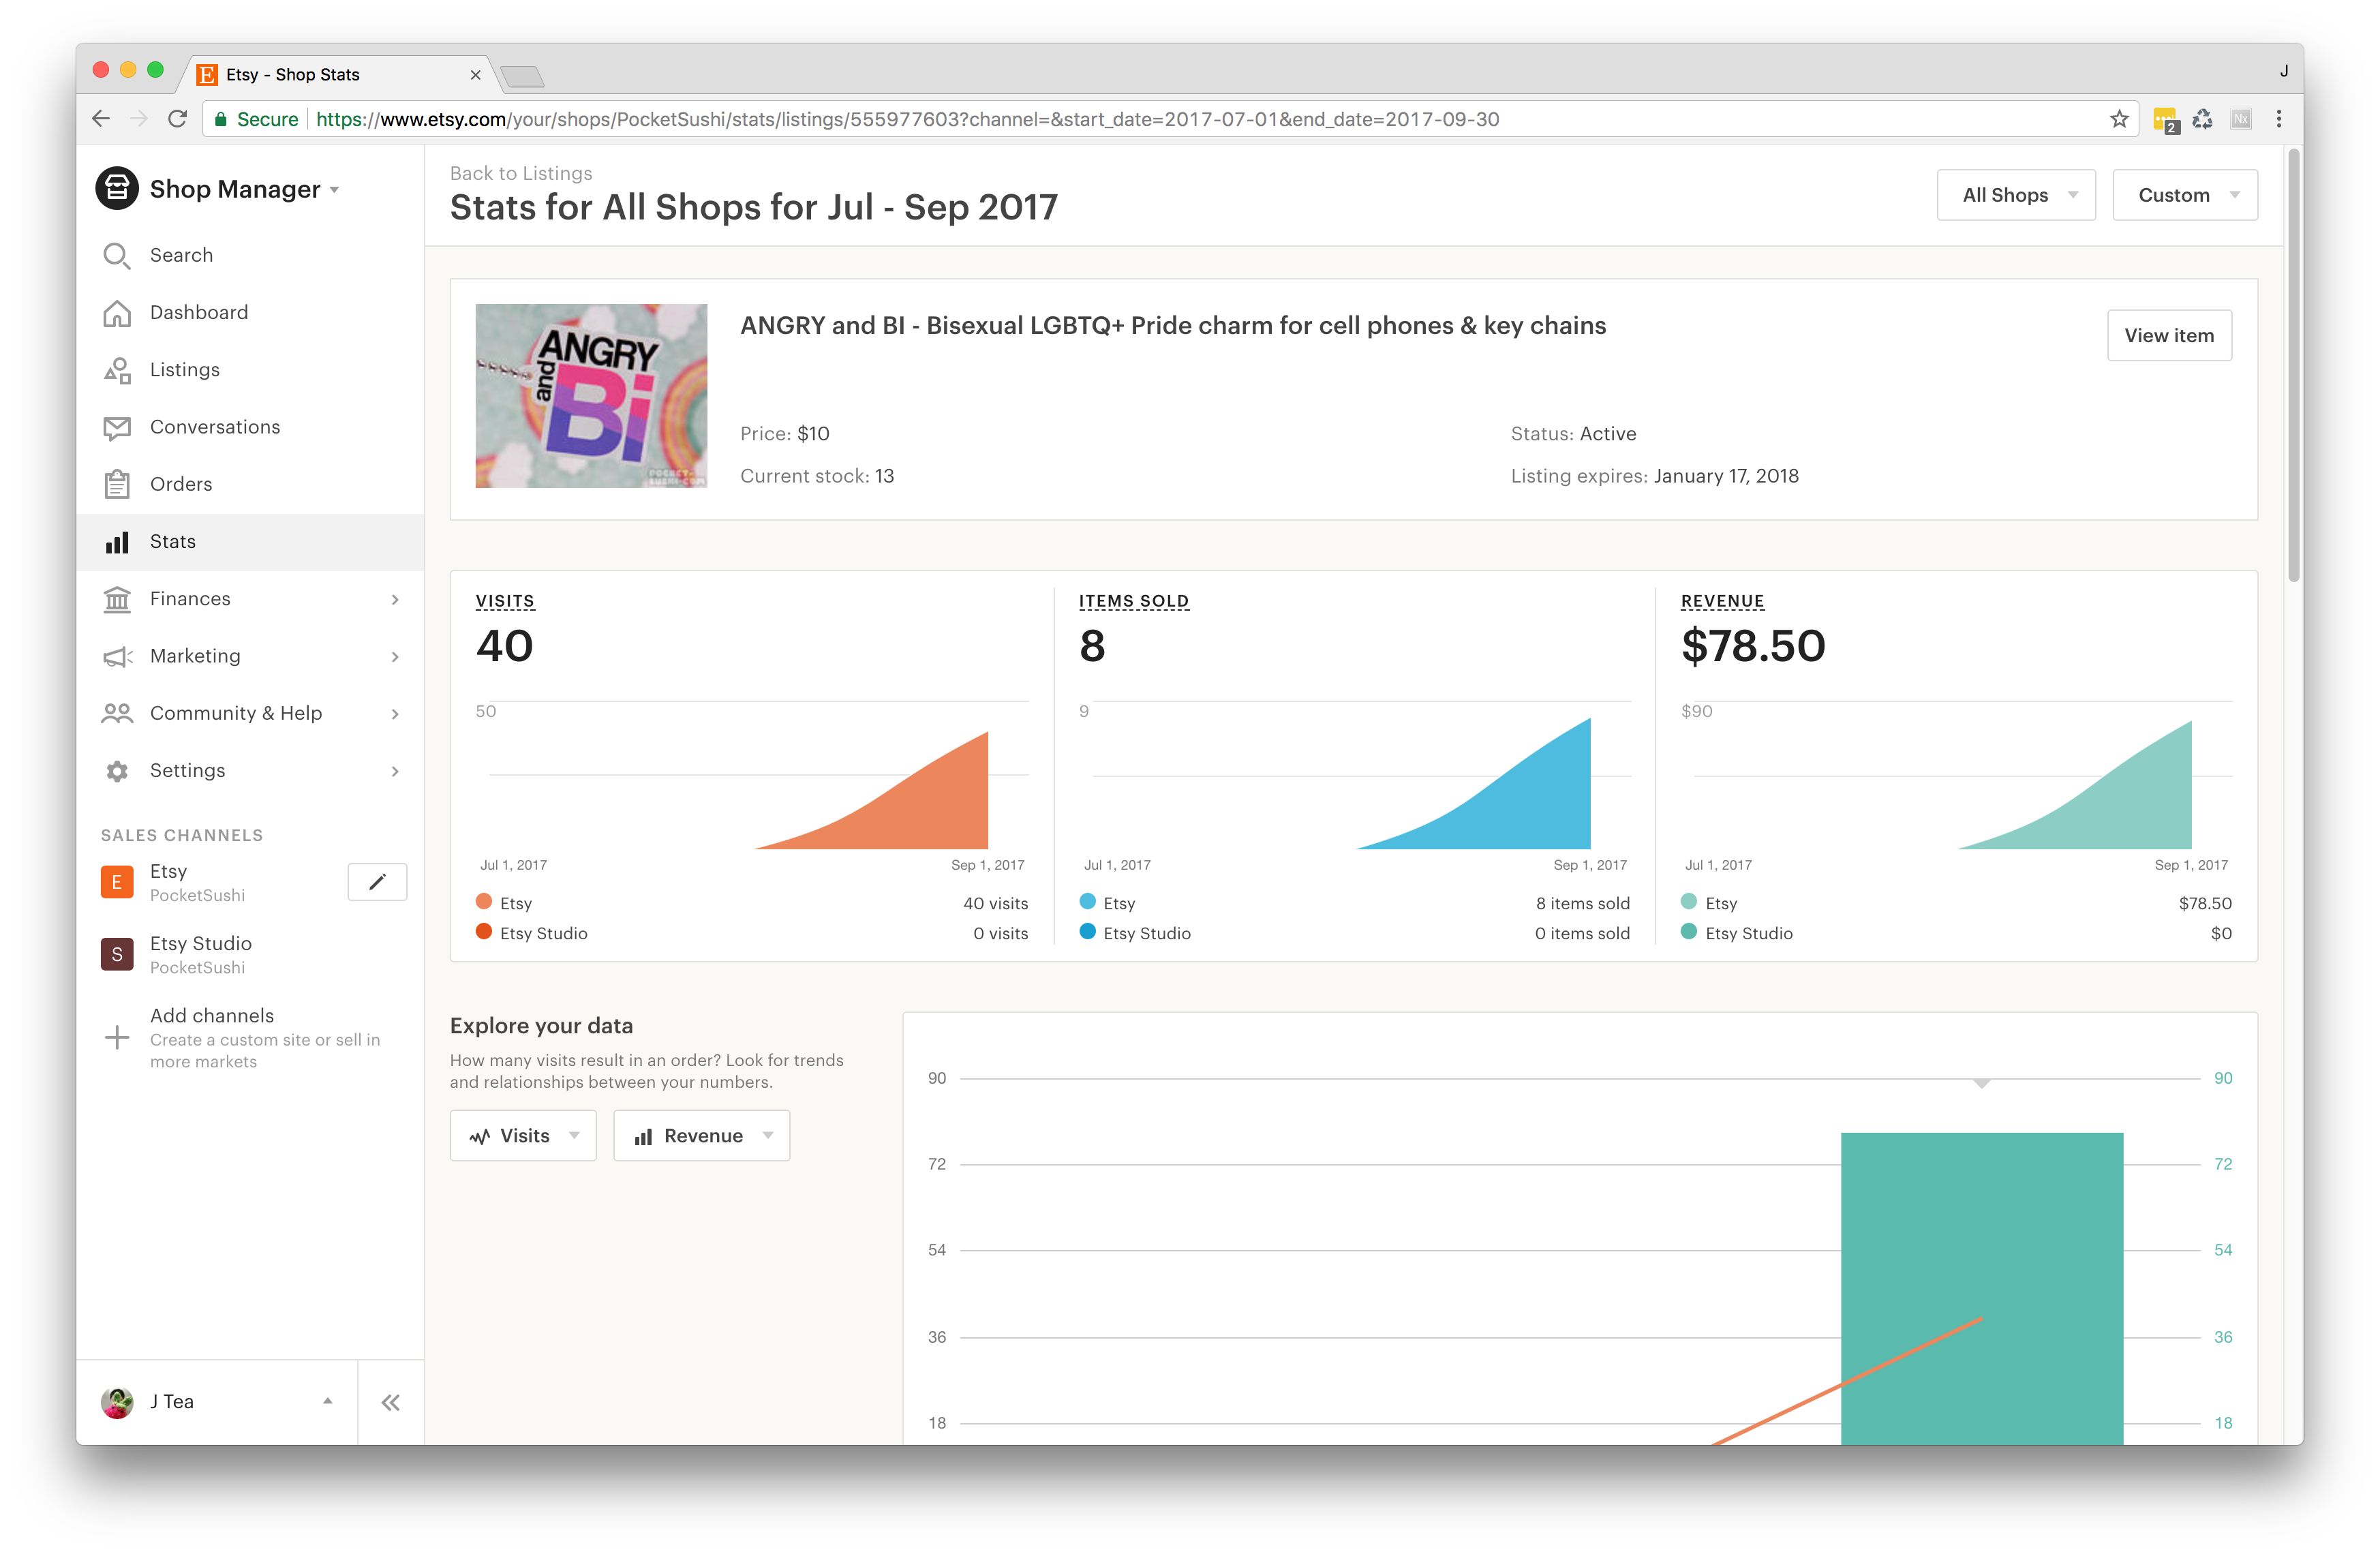
Task: Open a new browser tab
Action: pyautogui.click(x=522, y=76)
